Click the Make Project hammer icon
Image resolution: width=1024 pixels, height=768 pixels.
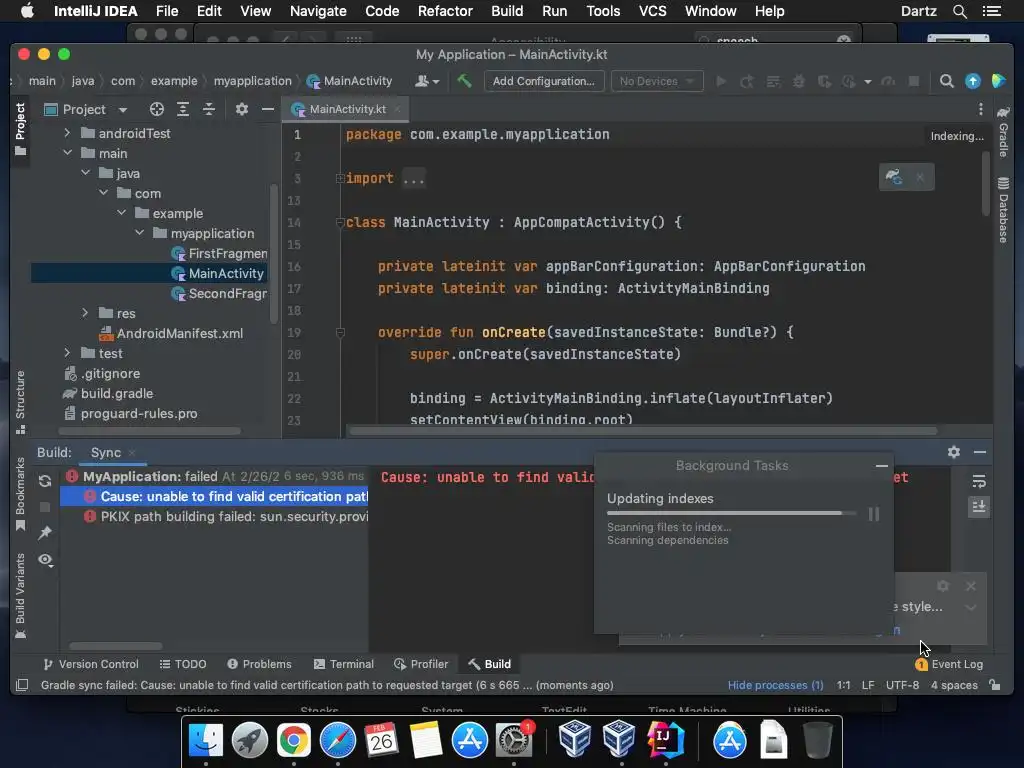pyautogui.click(x=464, y=81)
